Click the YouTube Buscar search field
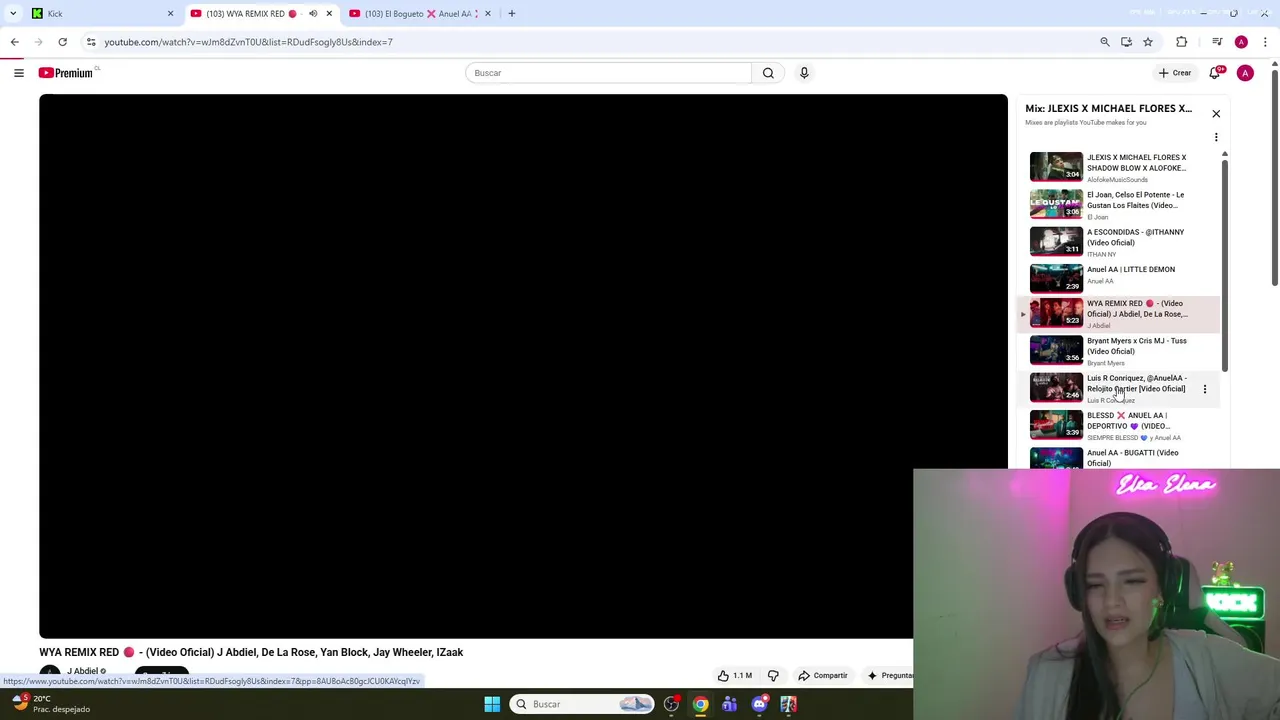The image size is (1280, 720). 608,72
